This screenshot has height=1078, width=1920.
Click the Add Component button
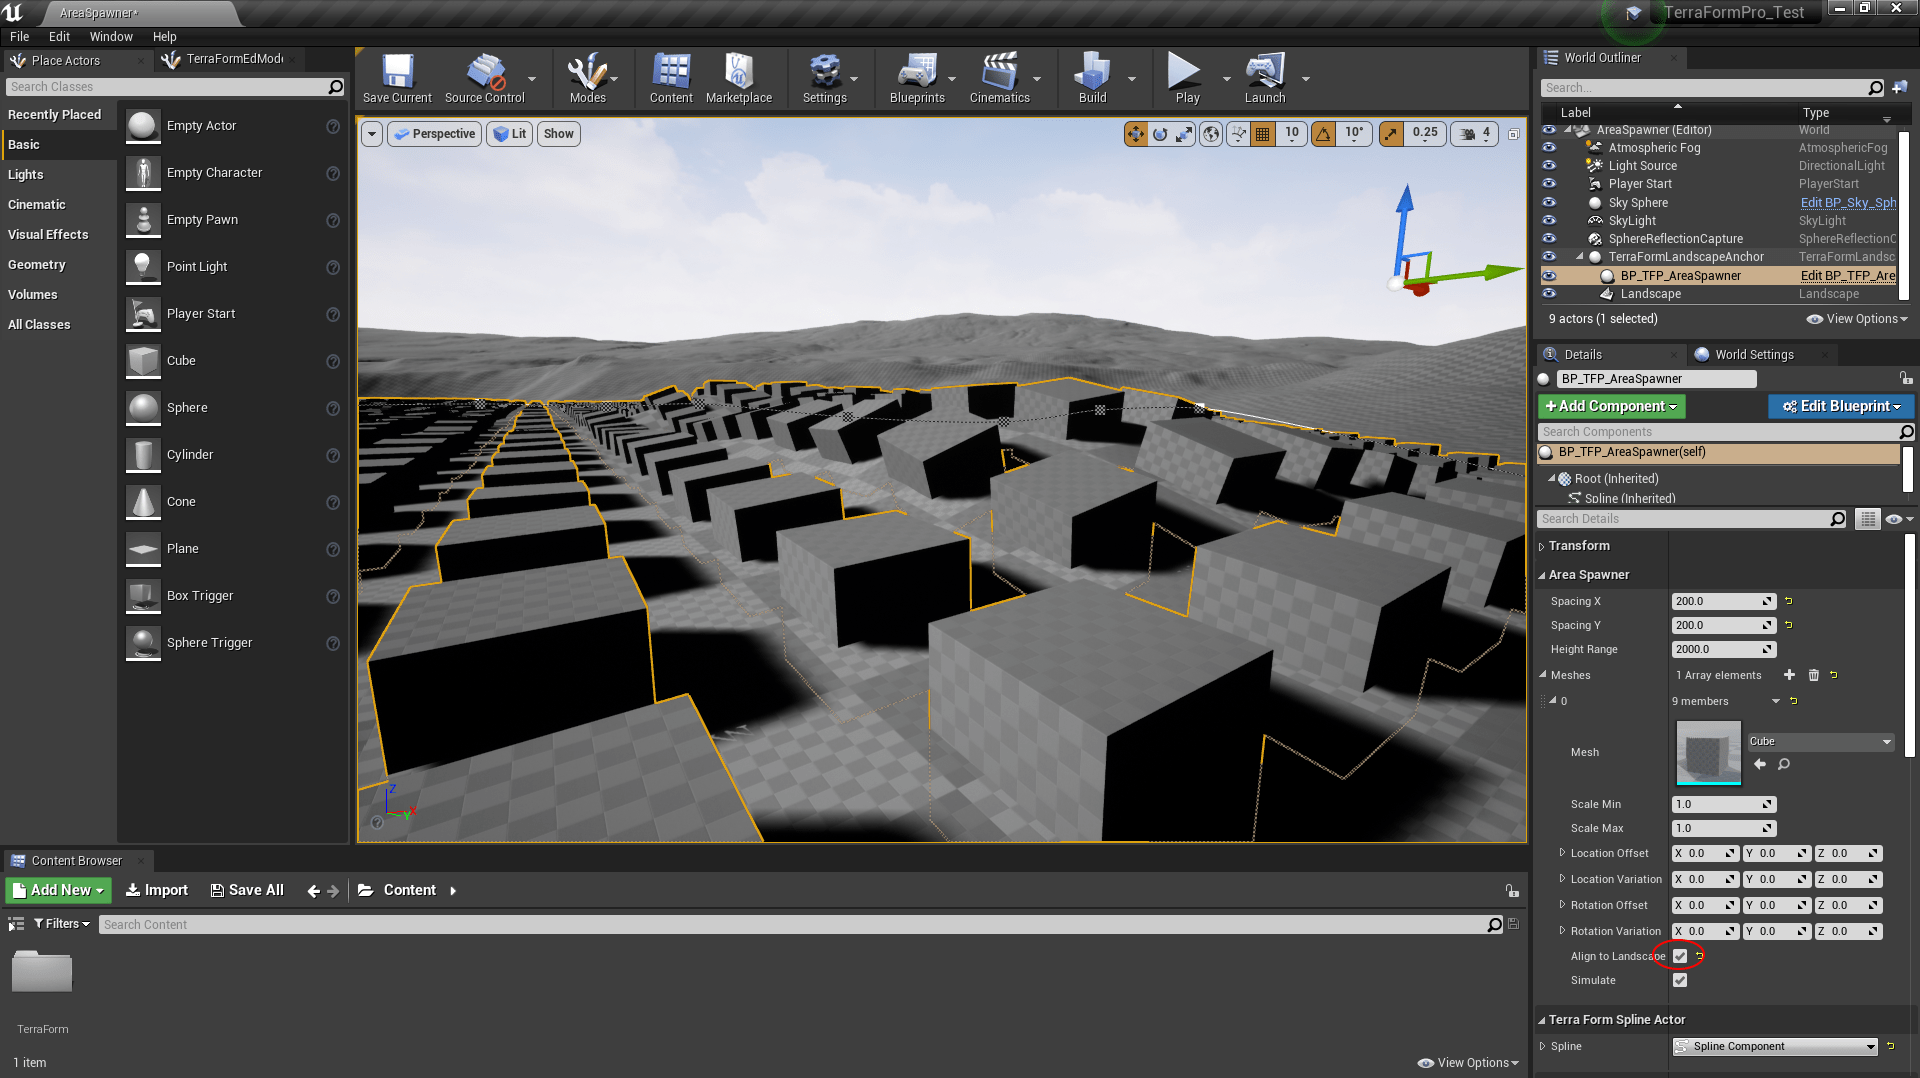tap(1611, 406)
